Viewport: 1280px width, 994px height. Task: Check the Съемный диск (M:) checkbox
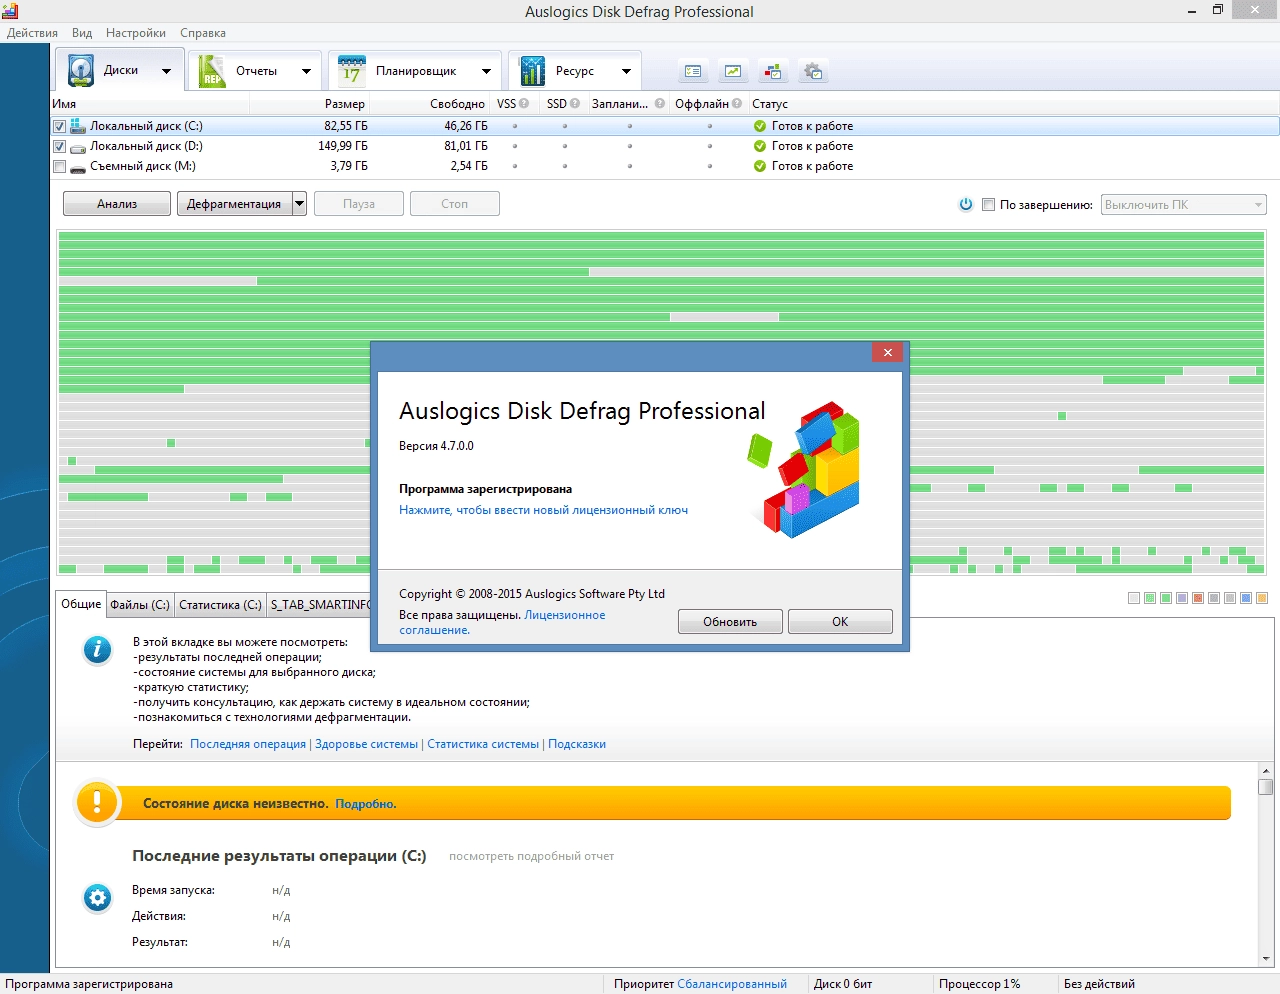tap(59, 166)
